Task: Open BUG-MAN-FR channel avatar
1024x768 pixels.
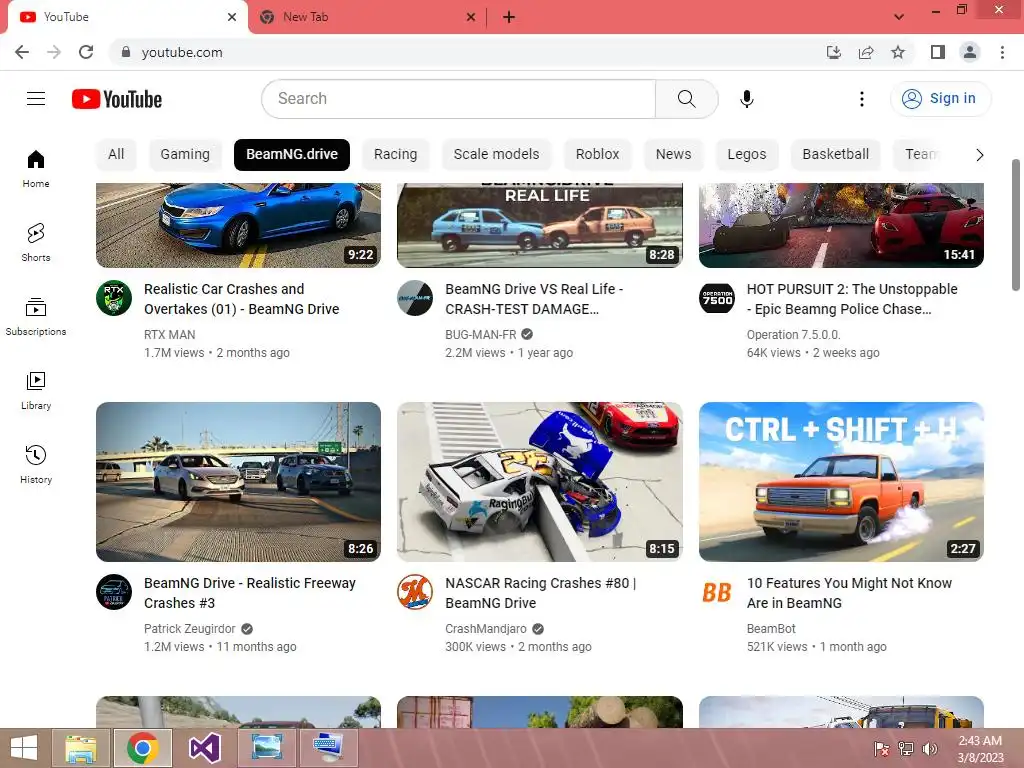Action: tap(415, 298)
